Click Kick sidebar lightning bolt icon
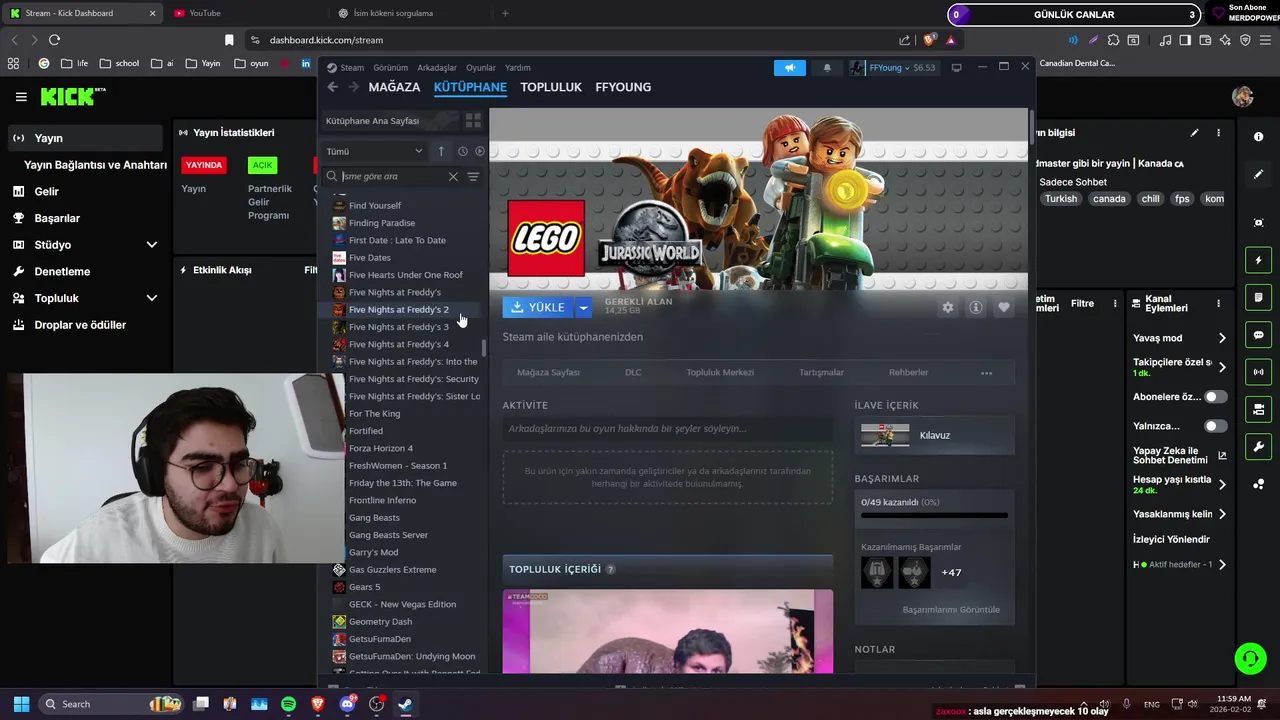1280x720 pixels. [x=1258, y=260]
